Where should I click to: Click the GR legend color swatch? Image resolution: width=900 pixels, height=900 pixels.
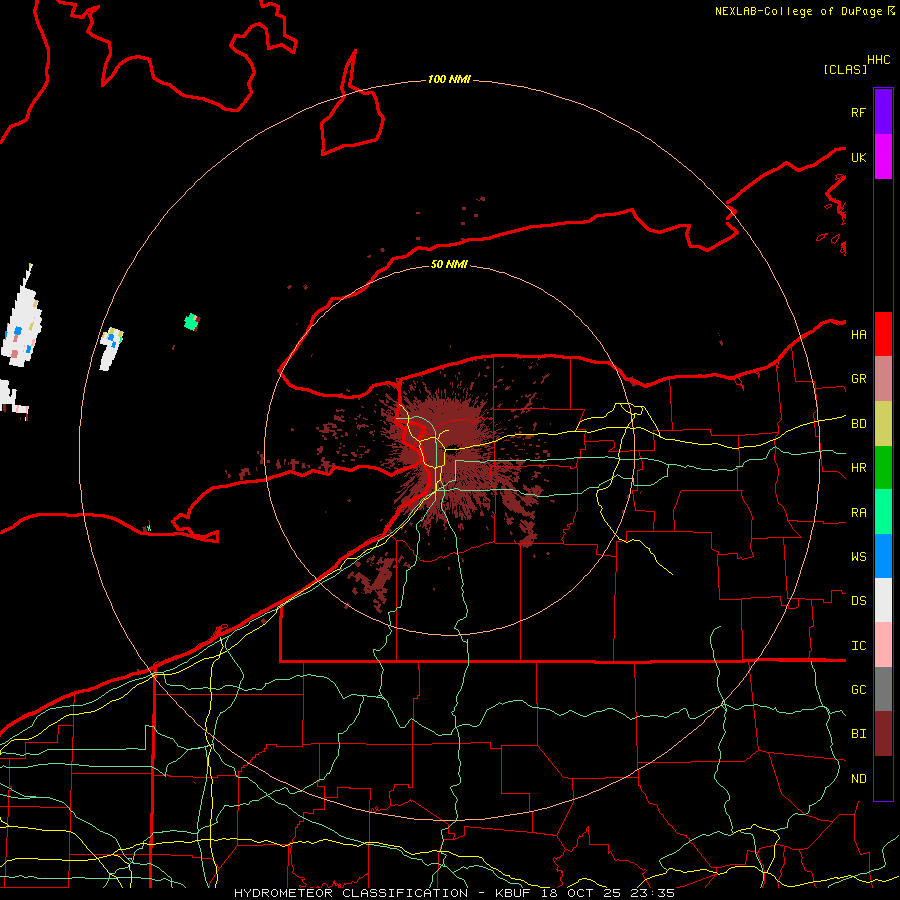pos(883,379)
